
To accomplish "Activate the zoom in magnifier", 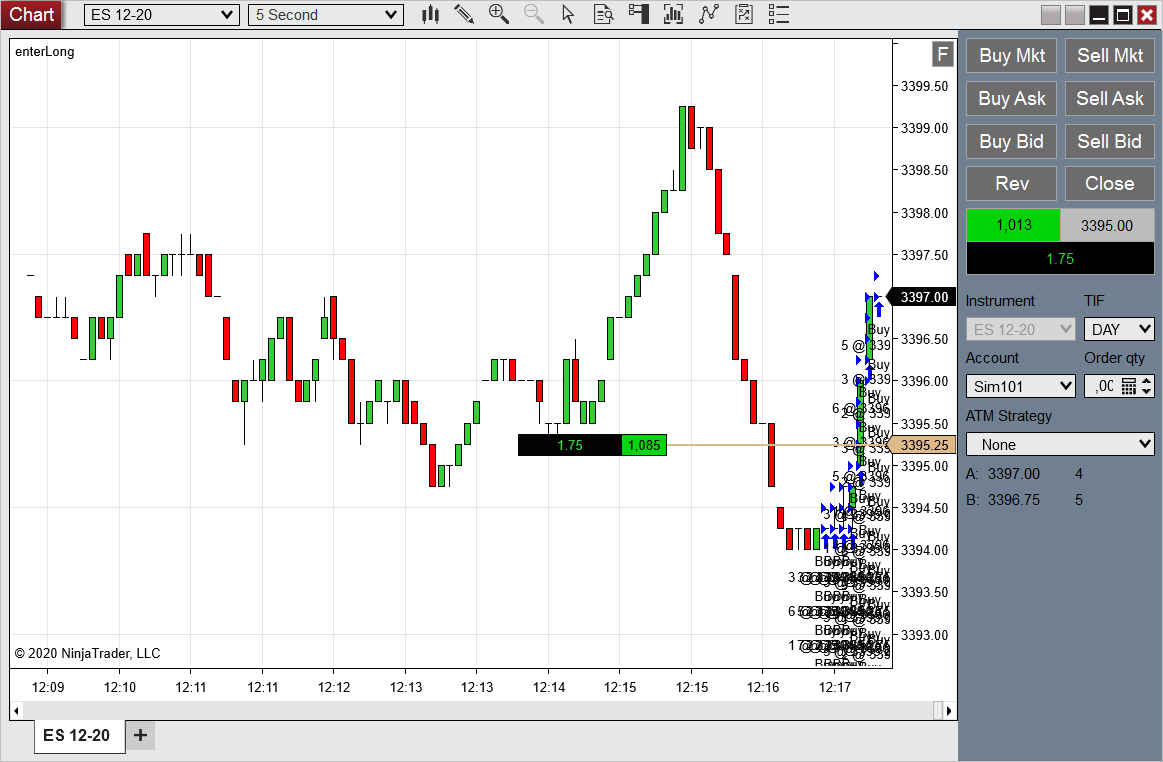I will 498,14.
